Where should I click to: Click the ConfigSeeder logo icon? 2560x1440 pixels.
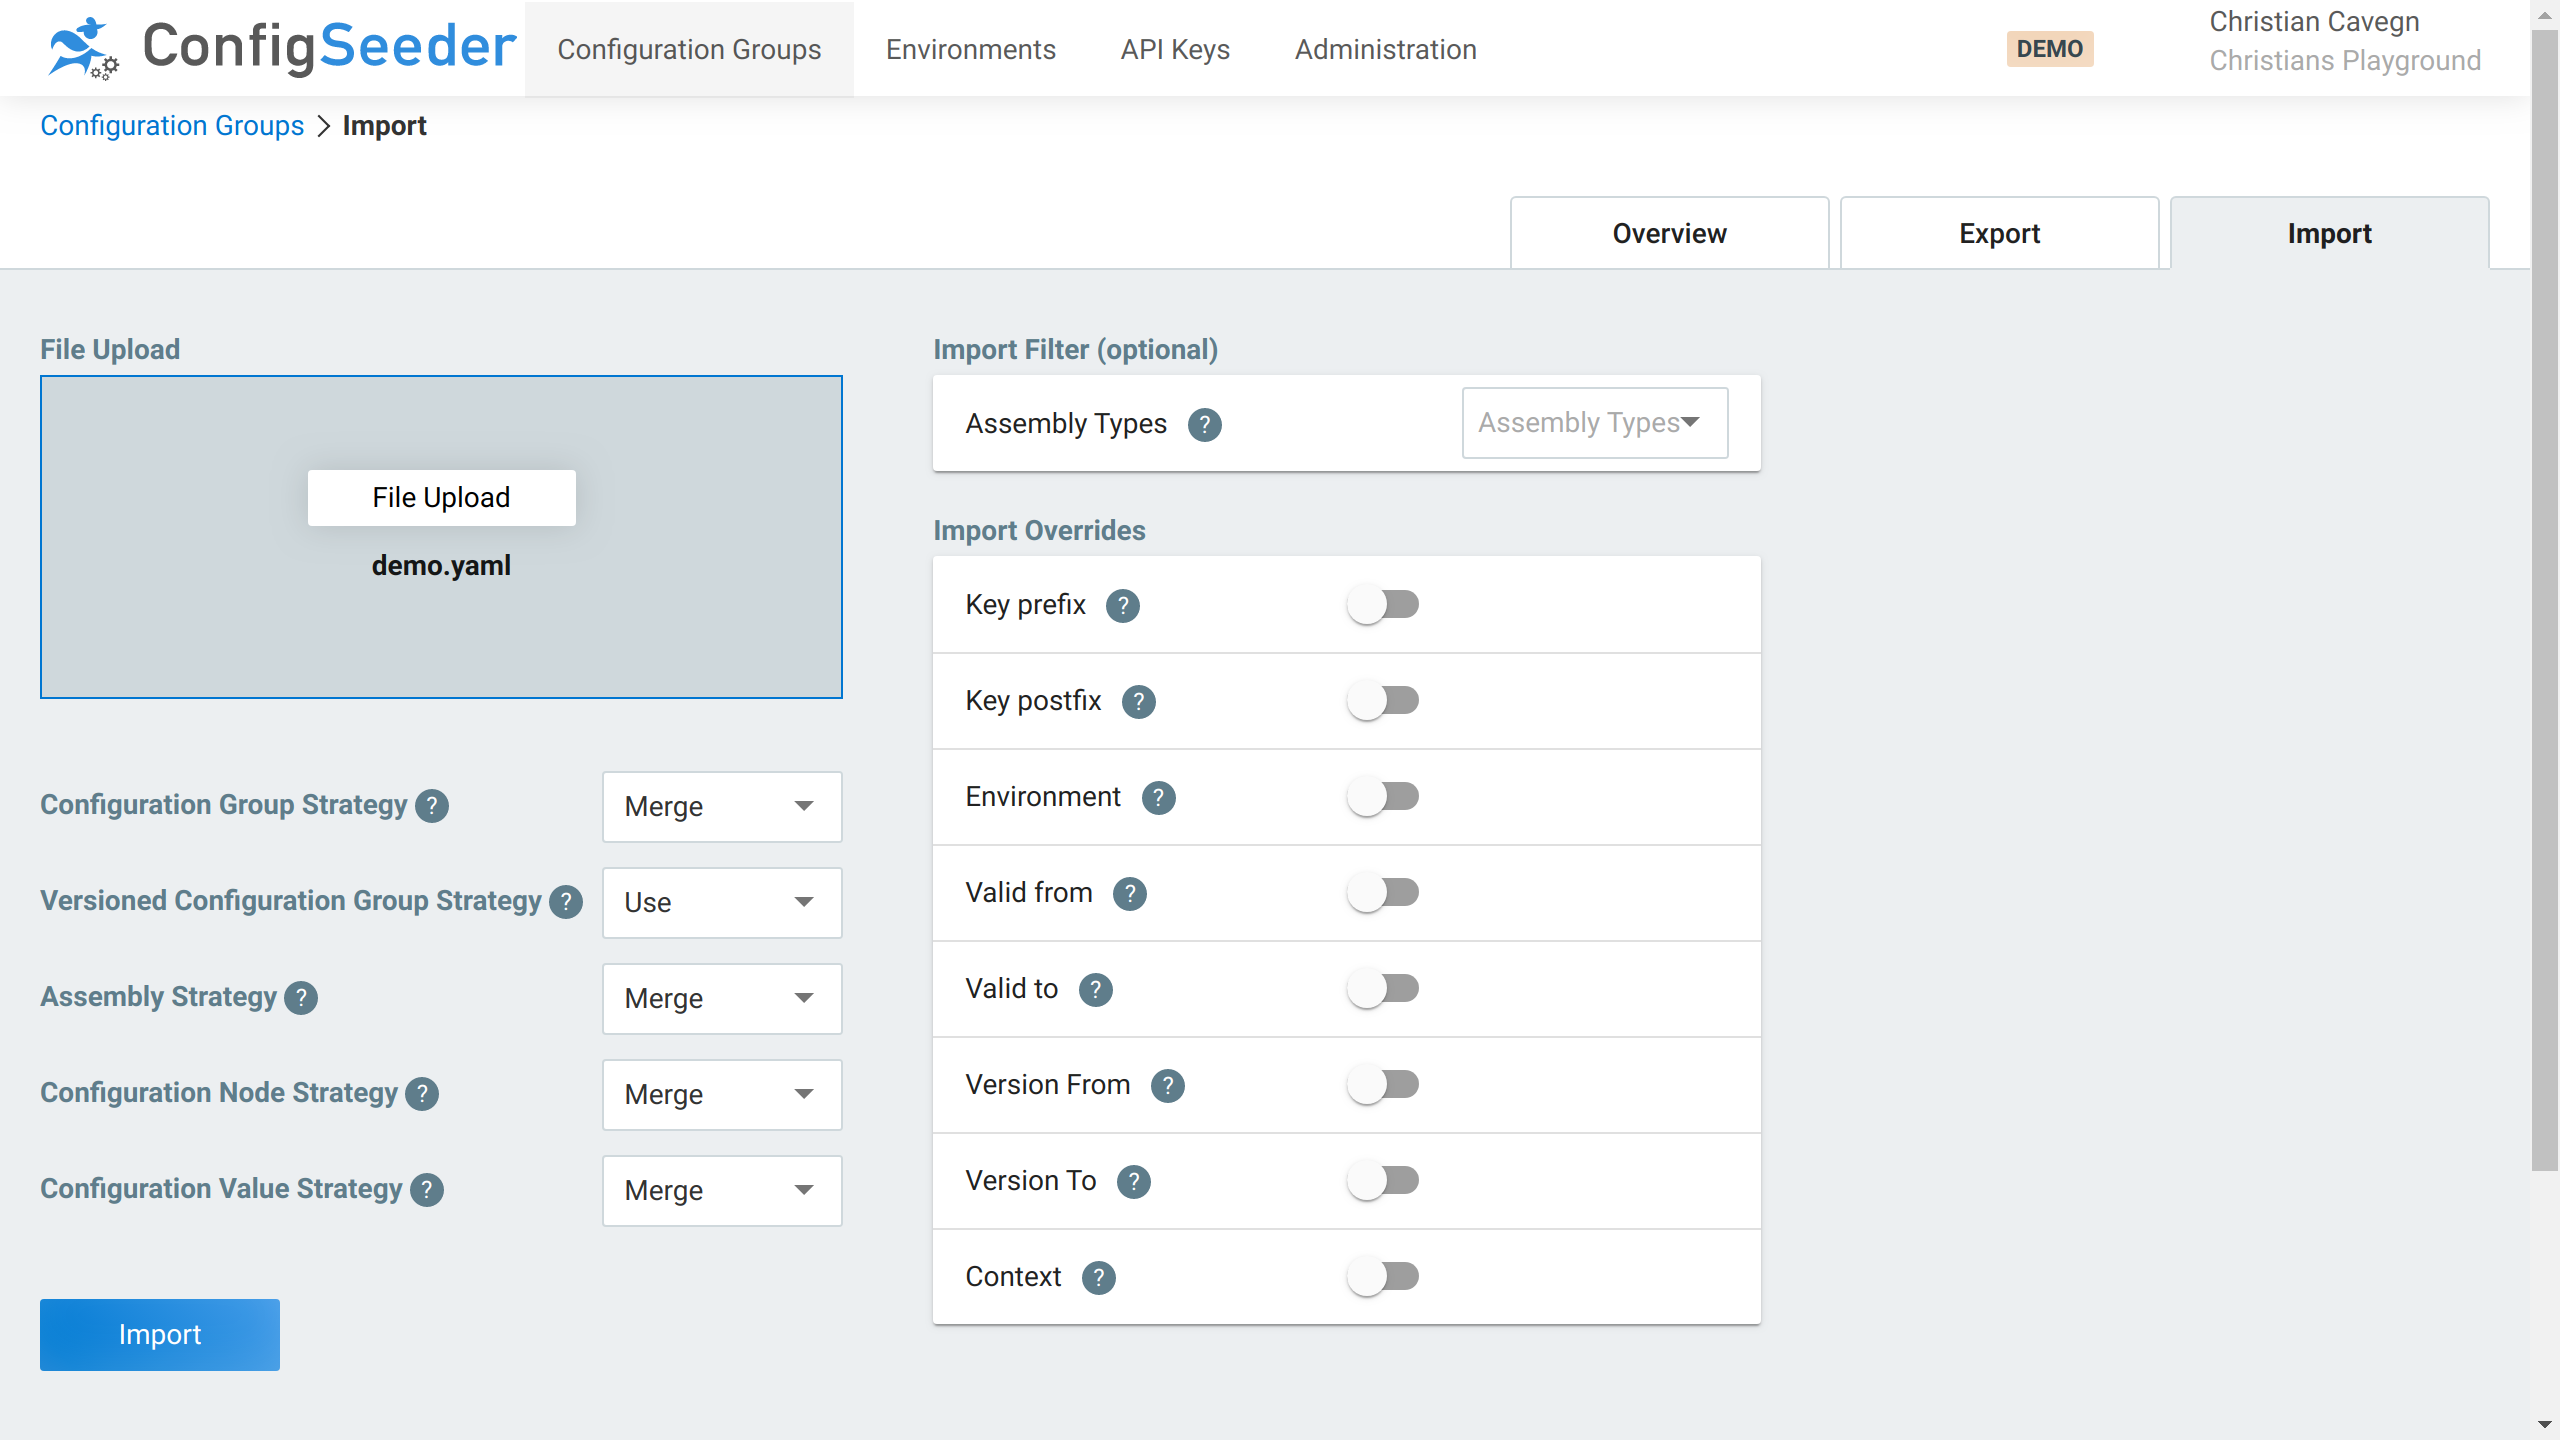(x=82, y=48)
